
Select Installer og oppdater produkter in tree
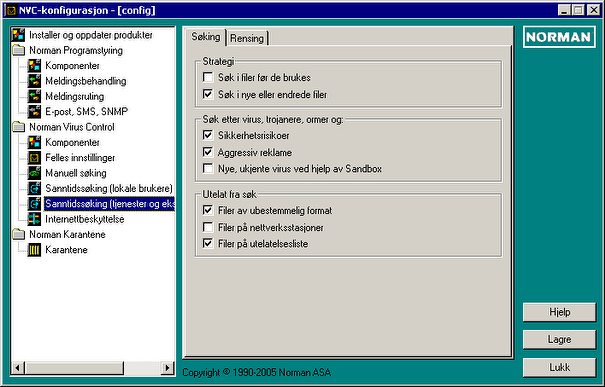[91, 35]
